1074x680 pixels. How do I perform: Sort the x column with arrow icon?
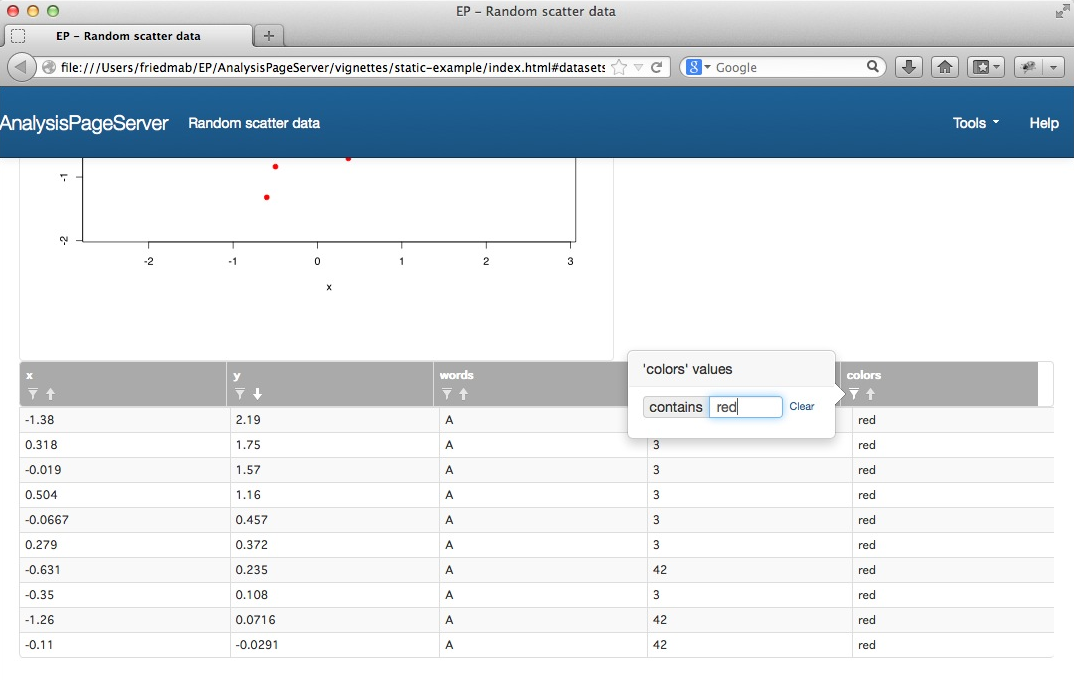[x=50, y=394]
